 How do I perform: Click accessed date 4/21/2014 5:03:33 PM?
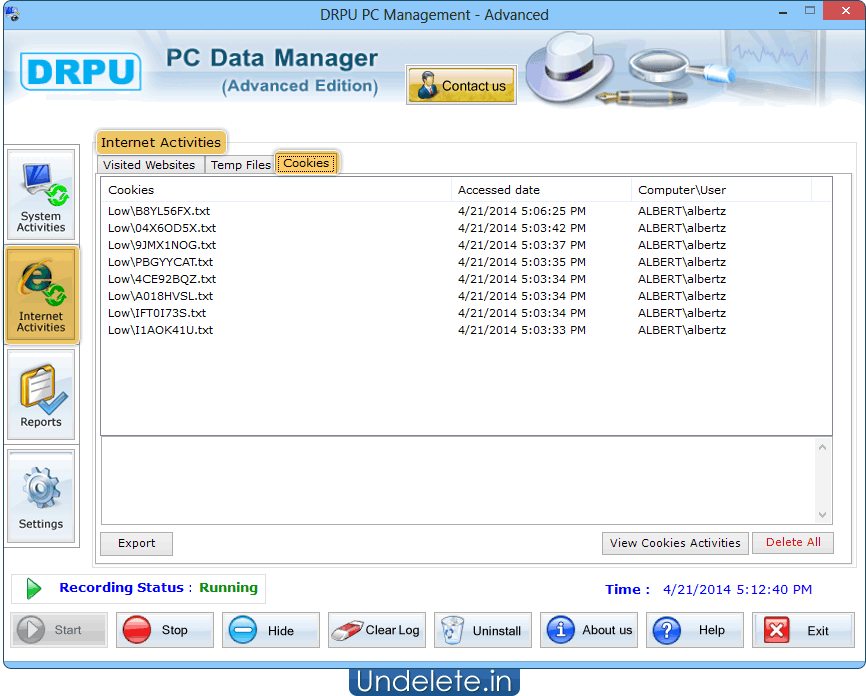[x=522, y=330]
